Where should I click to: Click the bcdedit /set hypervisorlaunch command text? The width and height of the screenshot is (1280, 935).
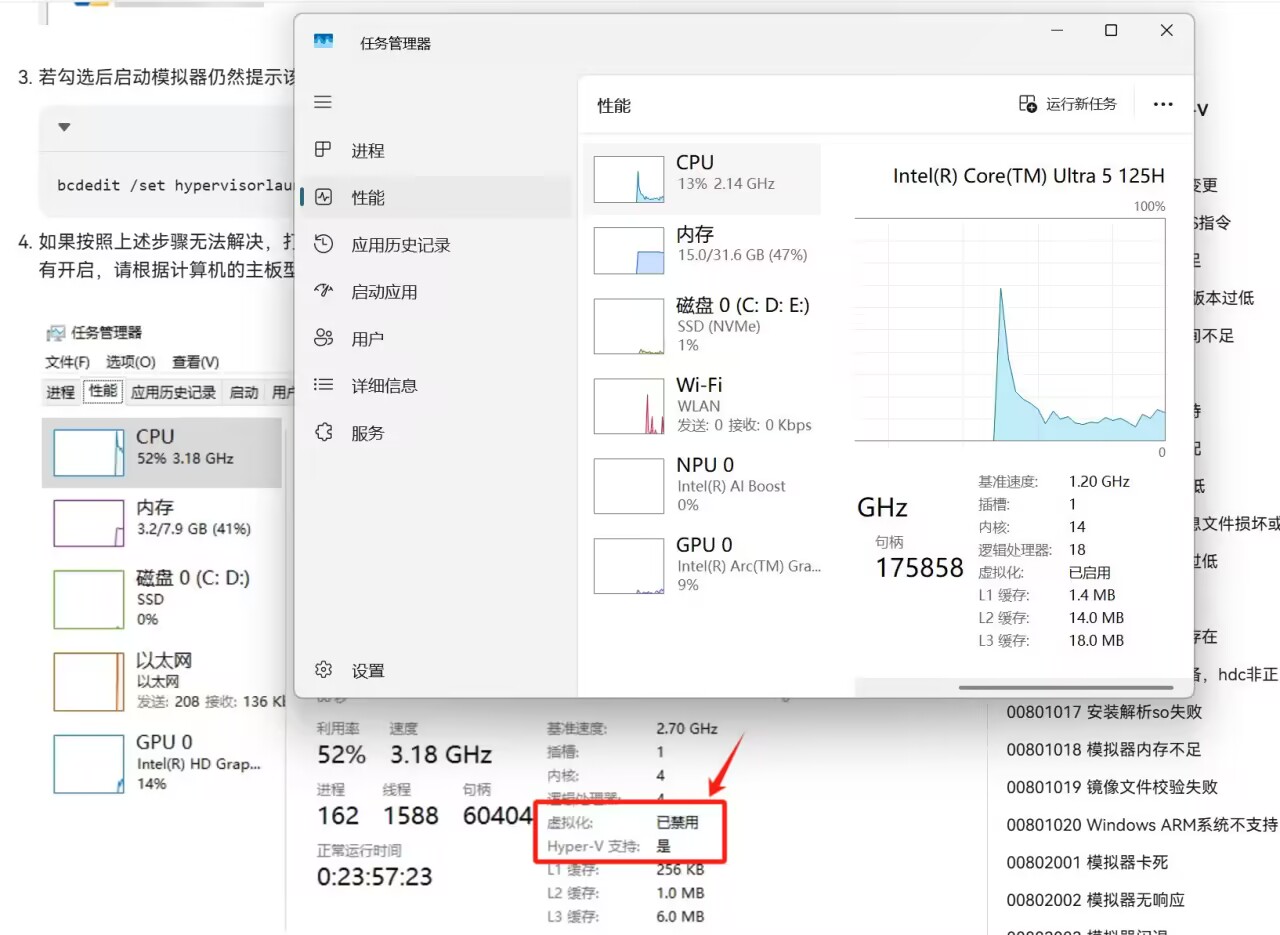pos(175,185)
